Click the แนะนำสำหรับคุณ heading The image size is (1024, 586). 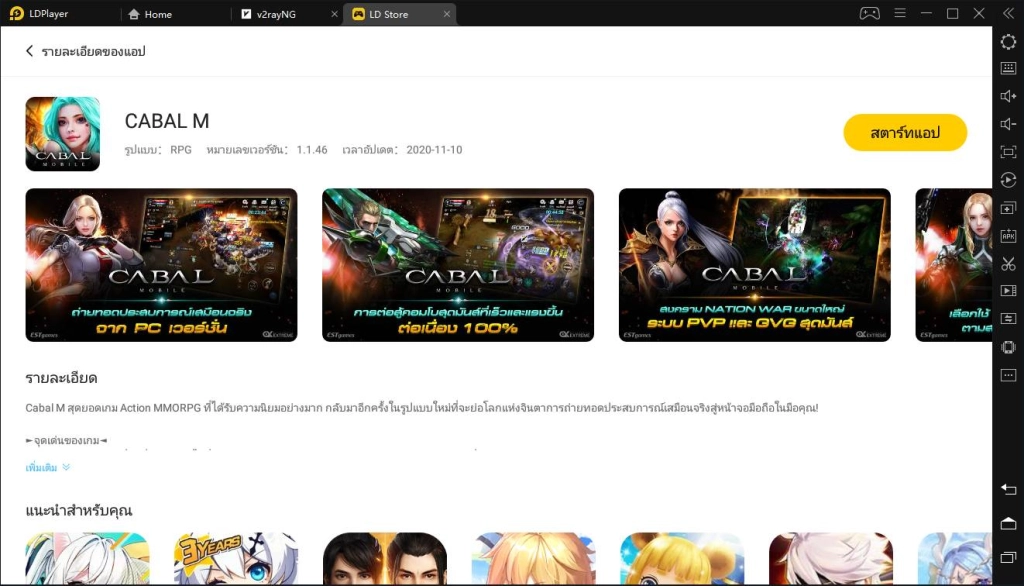click(x=79, y=510)
